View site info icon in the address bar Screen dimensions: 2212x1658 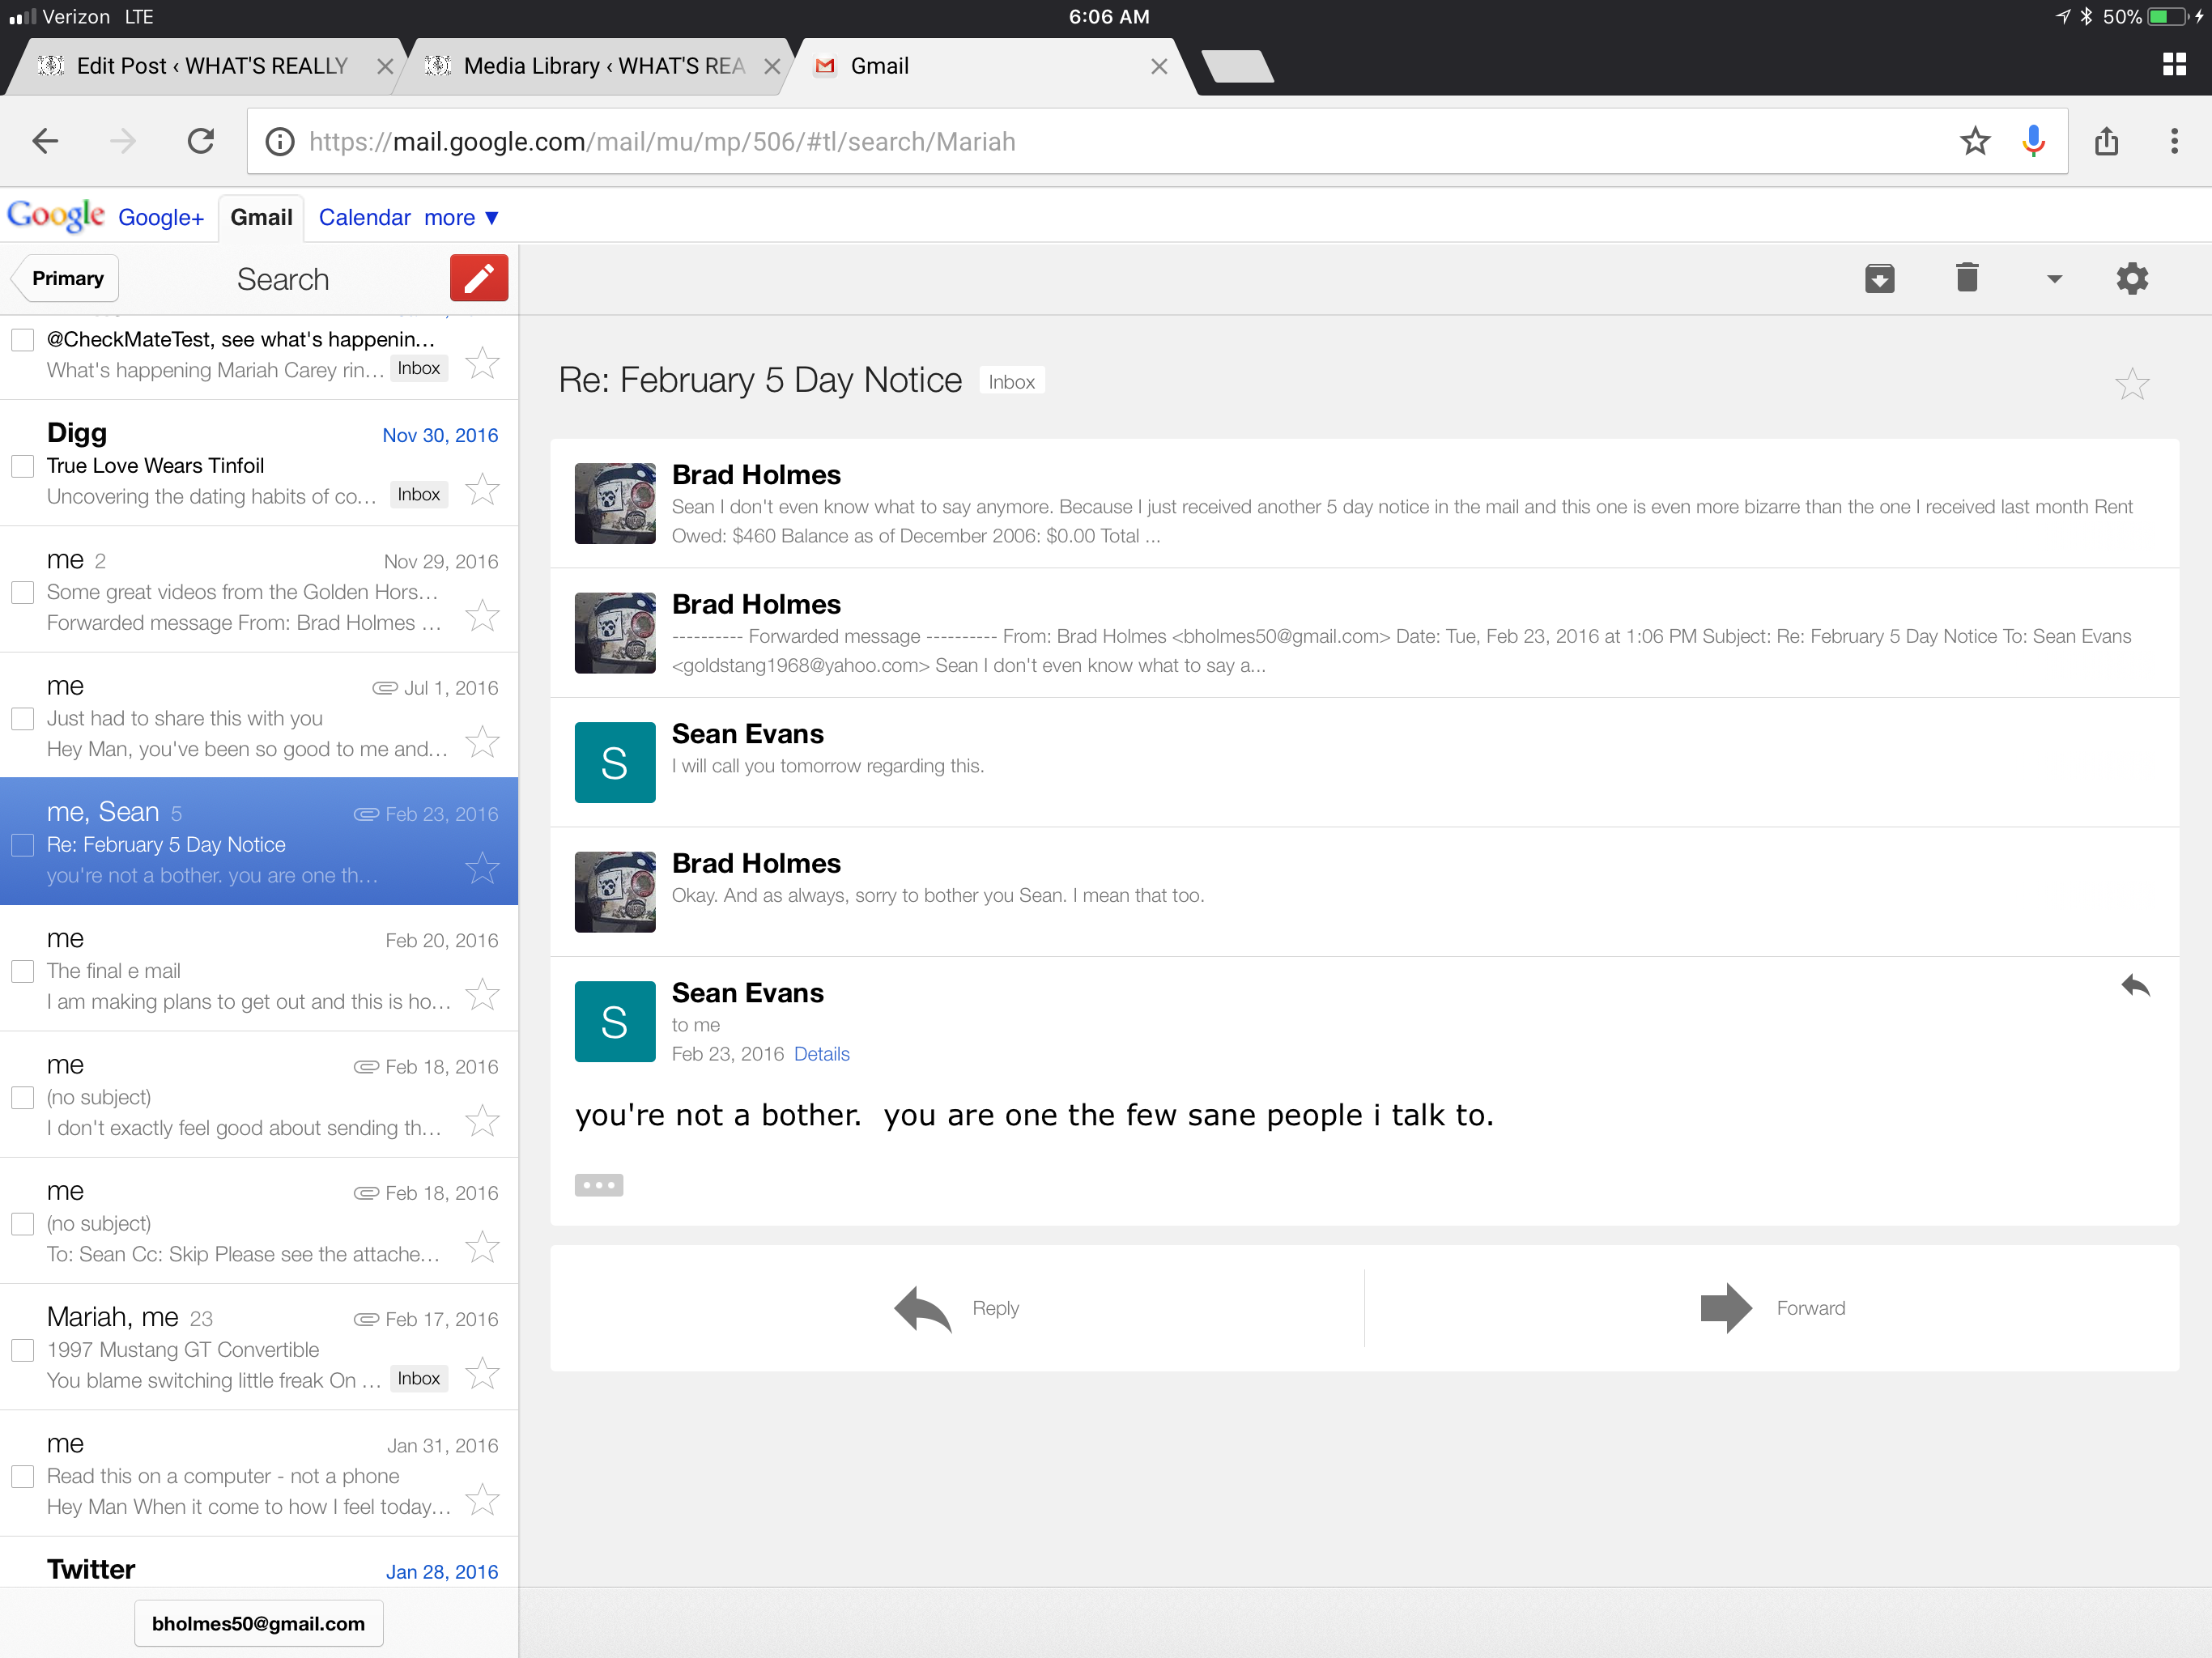(279, 142)
